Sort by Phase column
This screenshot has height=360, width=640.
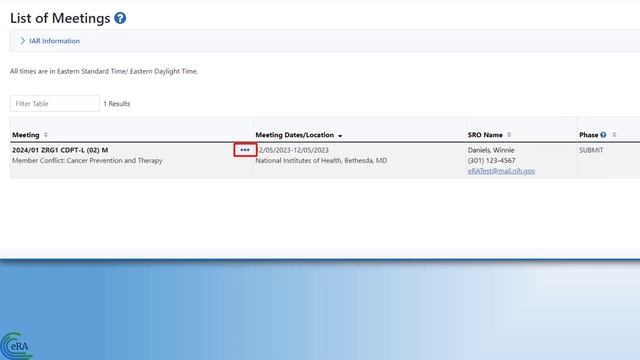click(614, 135)
